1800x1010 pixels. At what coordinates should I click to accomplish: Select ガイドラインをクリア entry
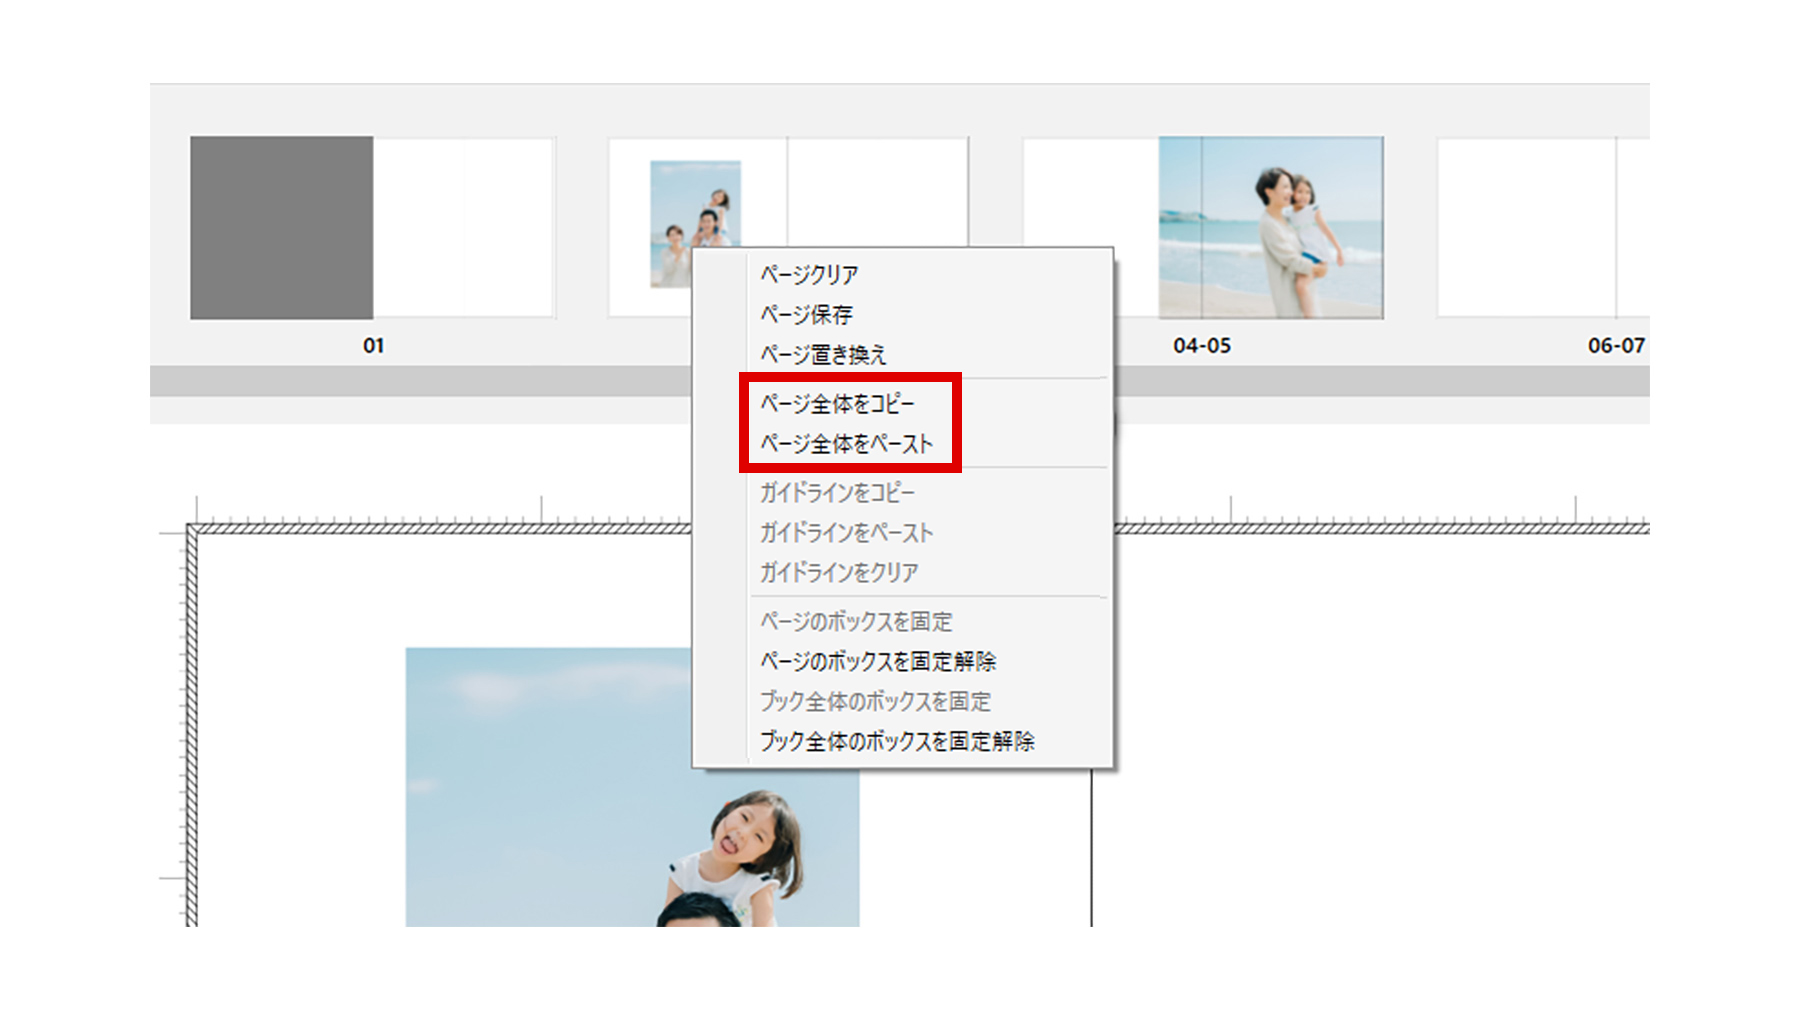(x=838, y=572)
